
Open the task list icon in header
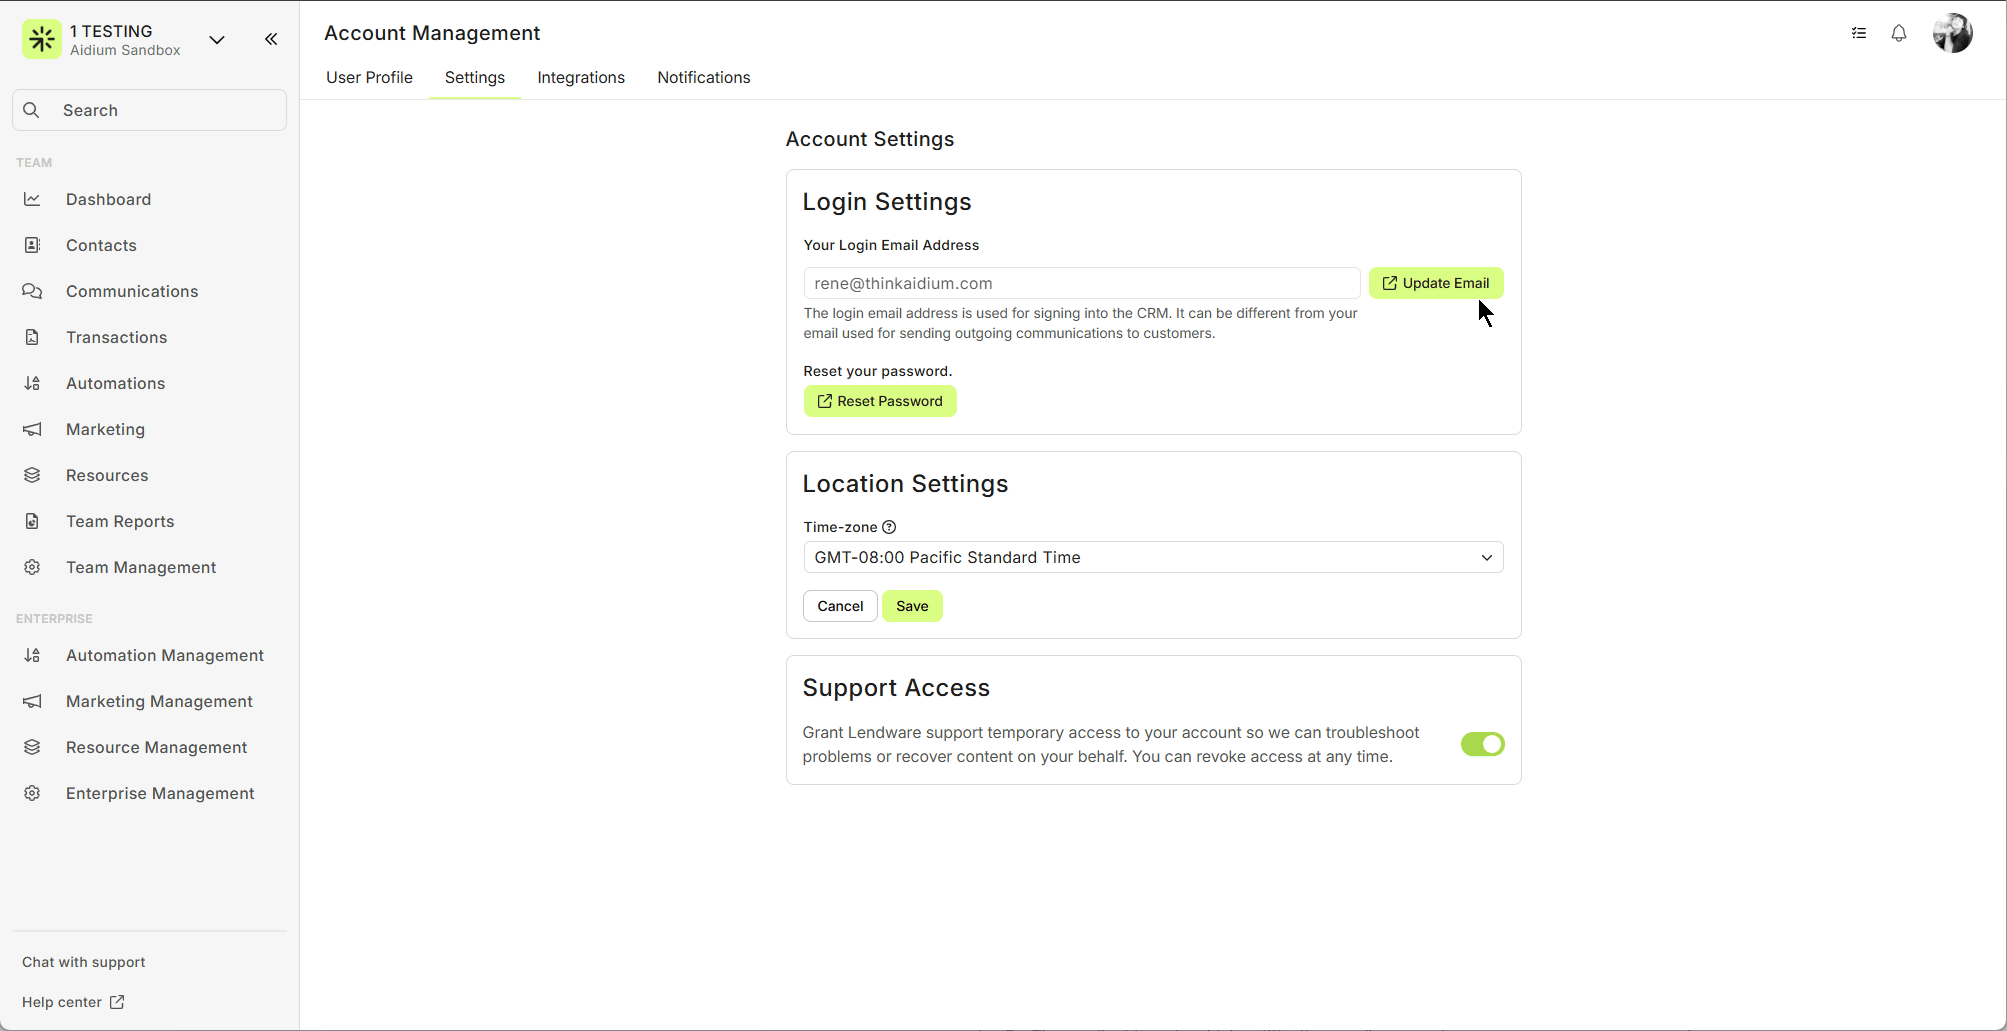[1858, 34]
